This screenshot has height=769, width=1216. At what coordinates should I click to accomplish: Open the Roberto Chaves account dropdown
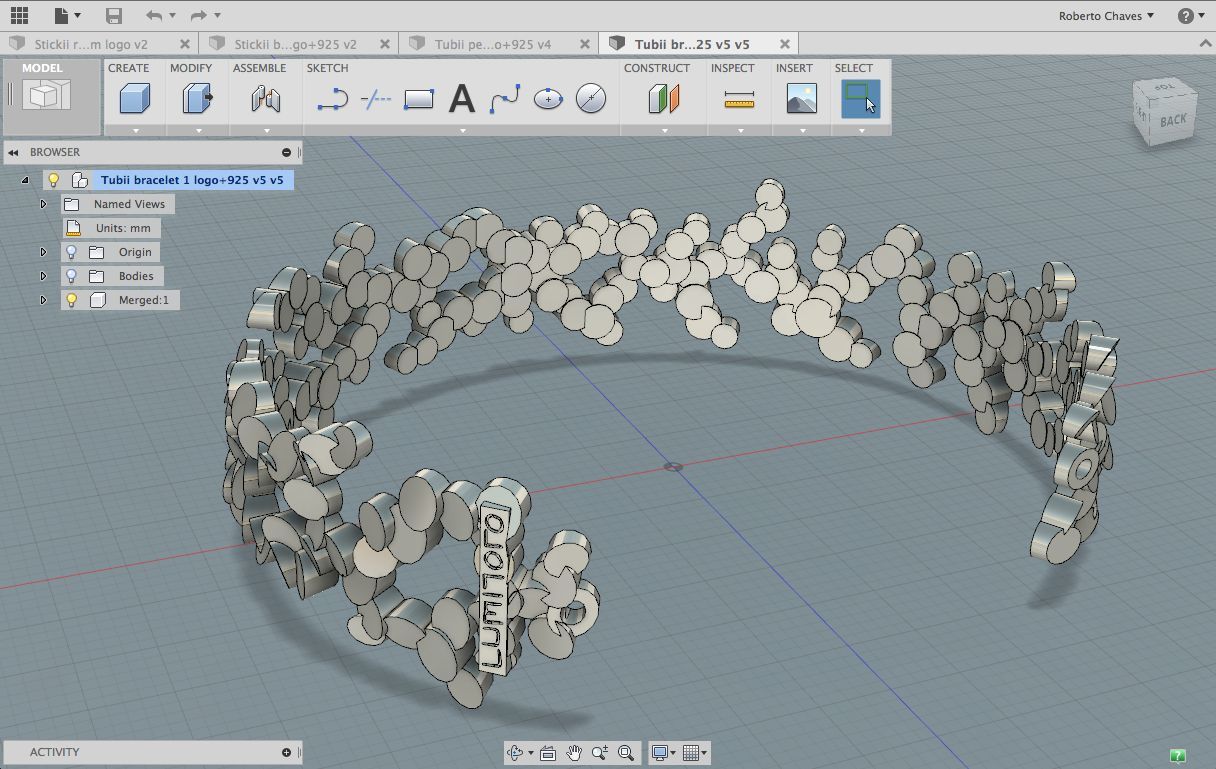pos(1106,15)
